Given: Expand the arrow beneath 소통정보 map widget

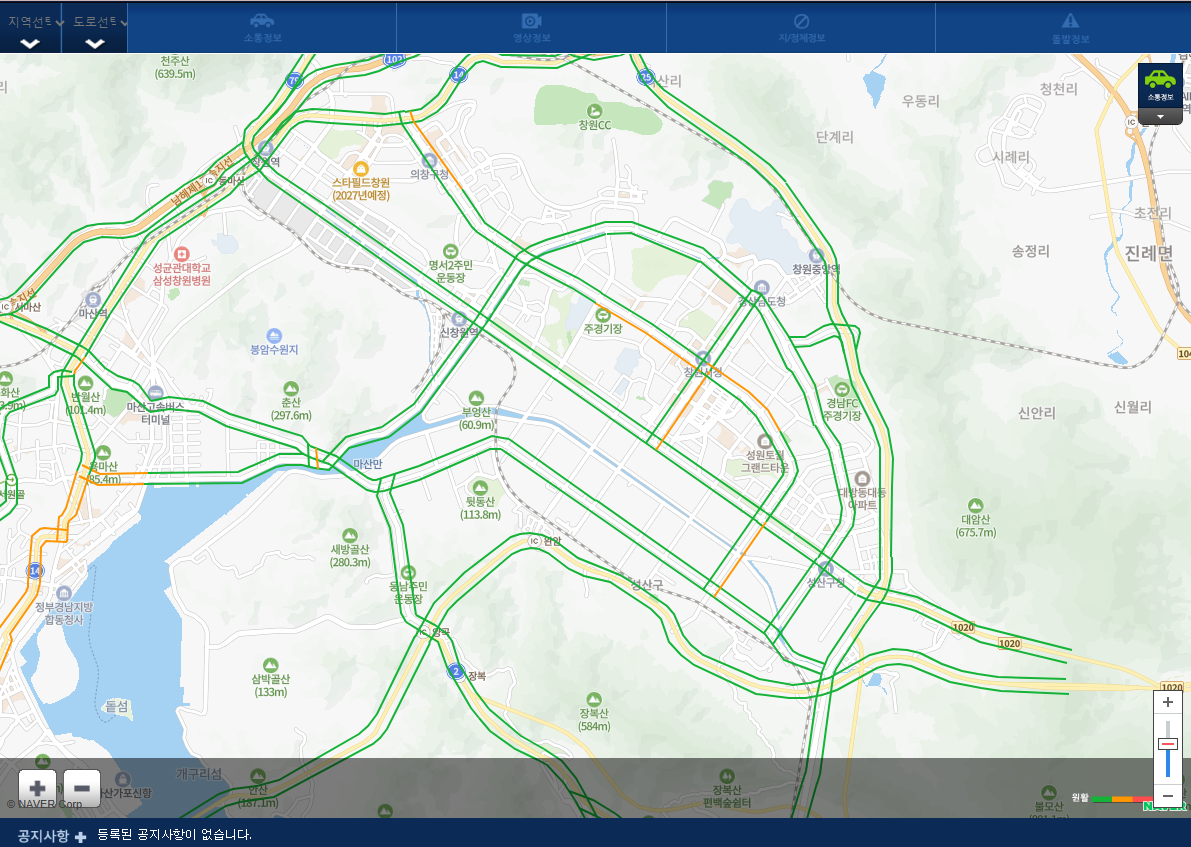Looking at the screenshot, I should [x=1160, y=117].
